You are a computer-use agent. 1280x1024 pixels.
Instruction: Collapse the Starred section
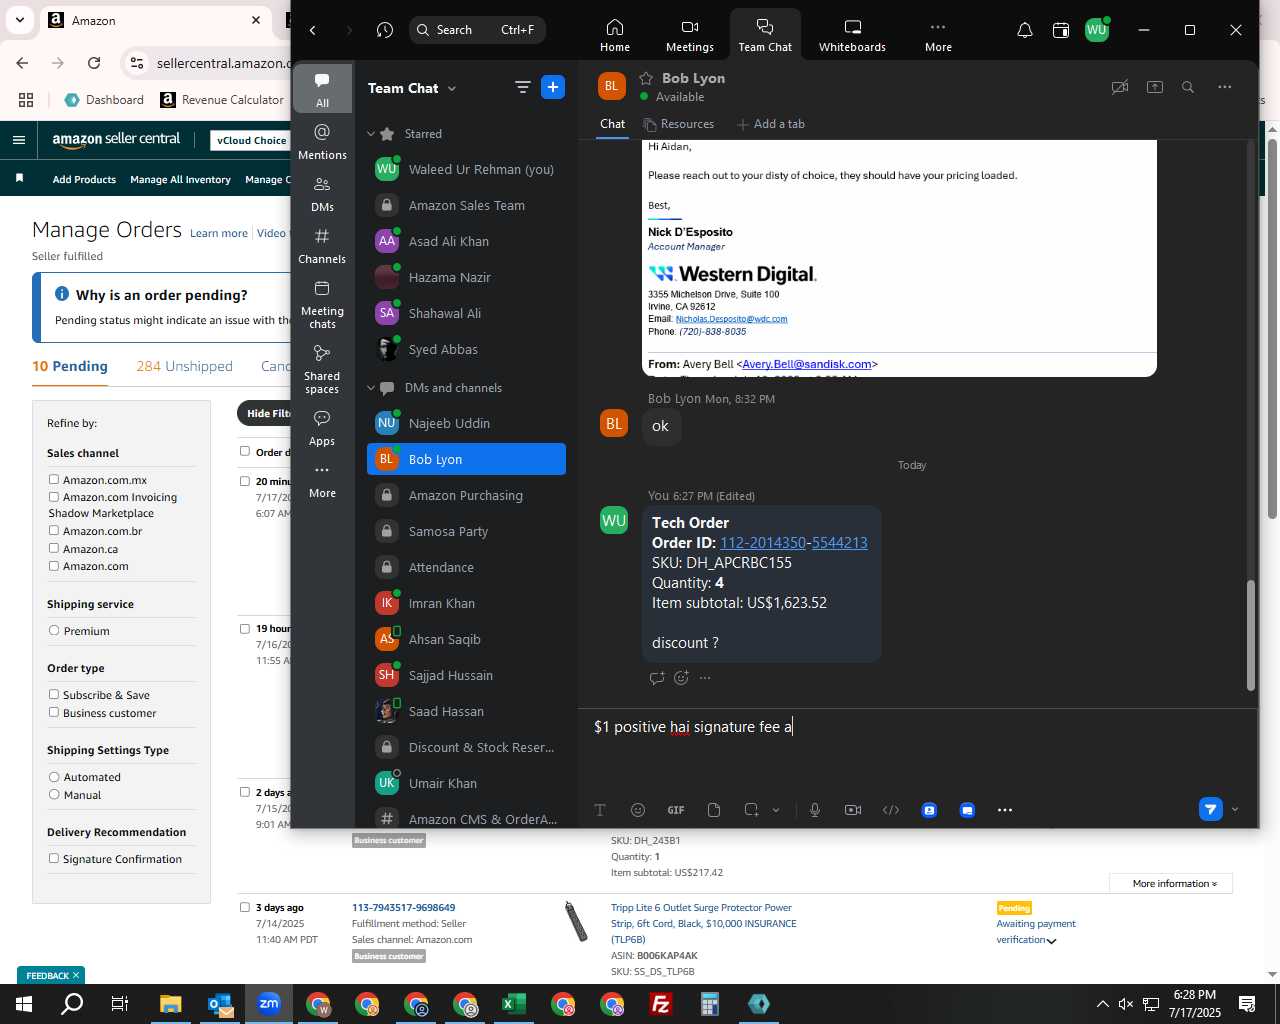pos(371,134)
